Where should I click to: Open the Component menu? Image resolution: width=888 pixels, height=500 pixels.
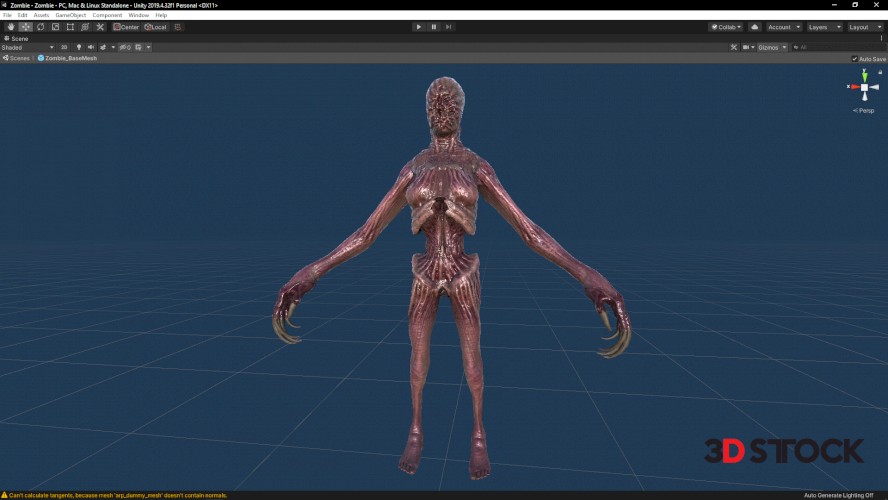(x=107, y=15)
